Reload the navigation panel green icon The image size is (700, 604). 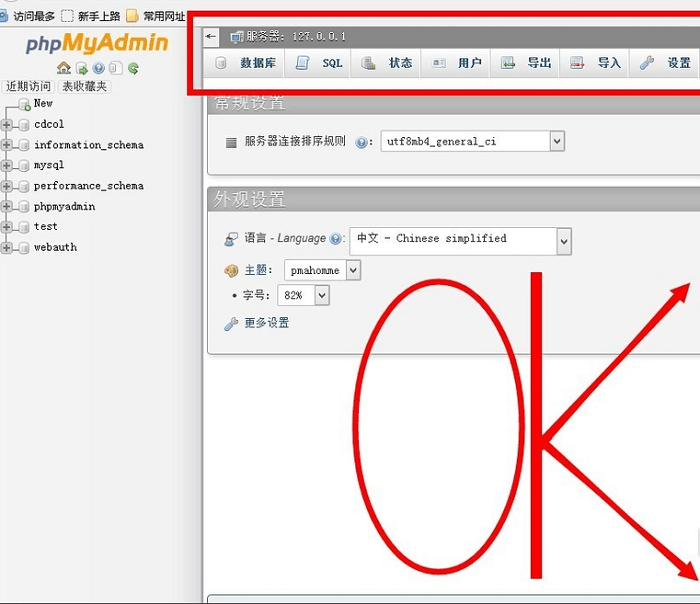(x=133, y=68)
